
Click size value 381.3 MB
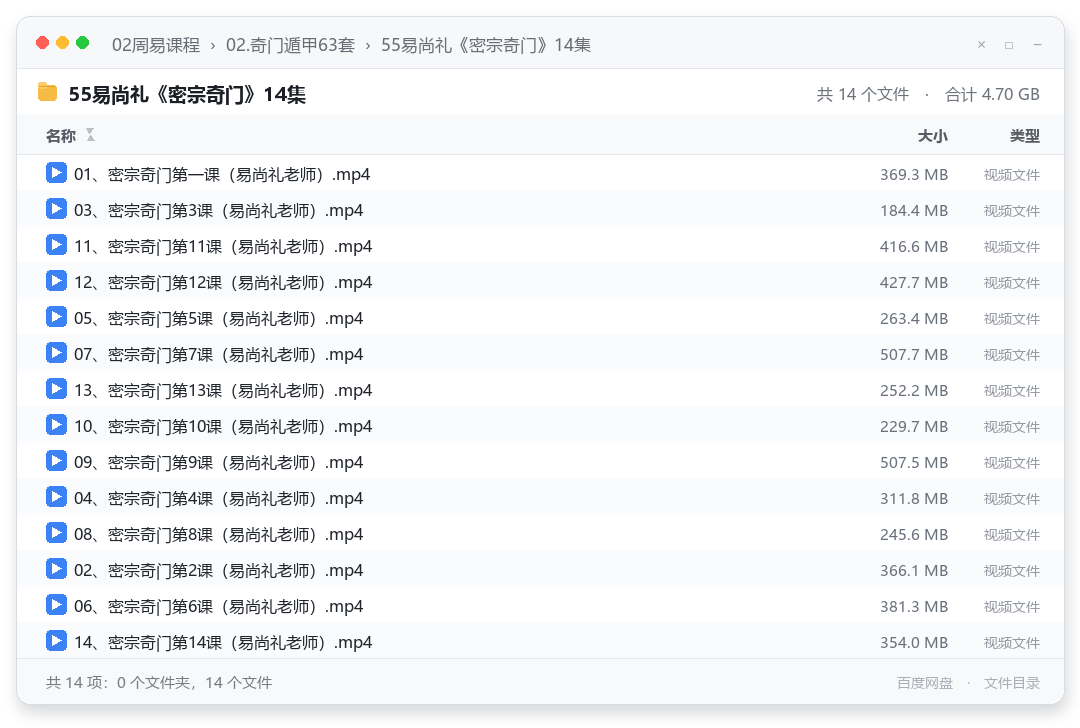point(913,607)
